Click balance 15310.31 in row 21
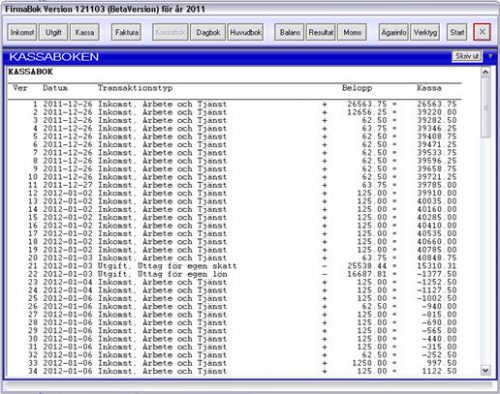 coord(437,266)
